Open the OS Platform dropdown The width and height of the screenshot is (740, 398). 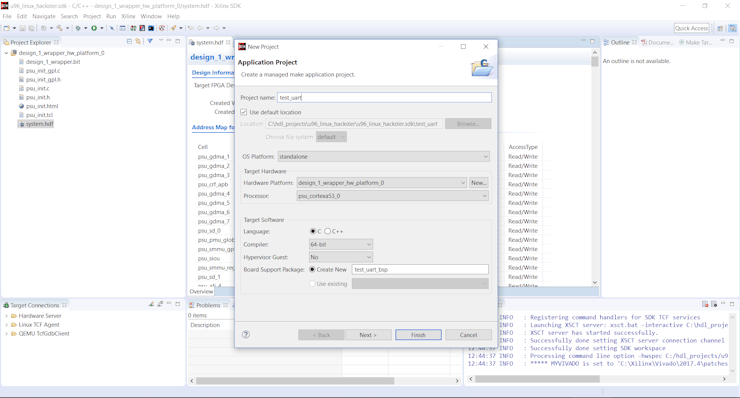coord(384,157)
